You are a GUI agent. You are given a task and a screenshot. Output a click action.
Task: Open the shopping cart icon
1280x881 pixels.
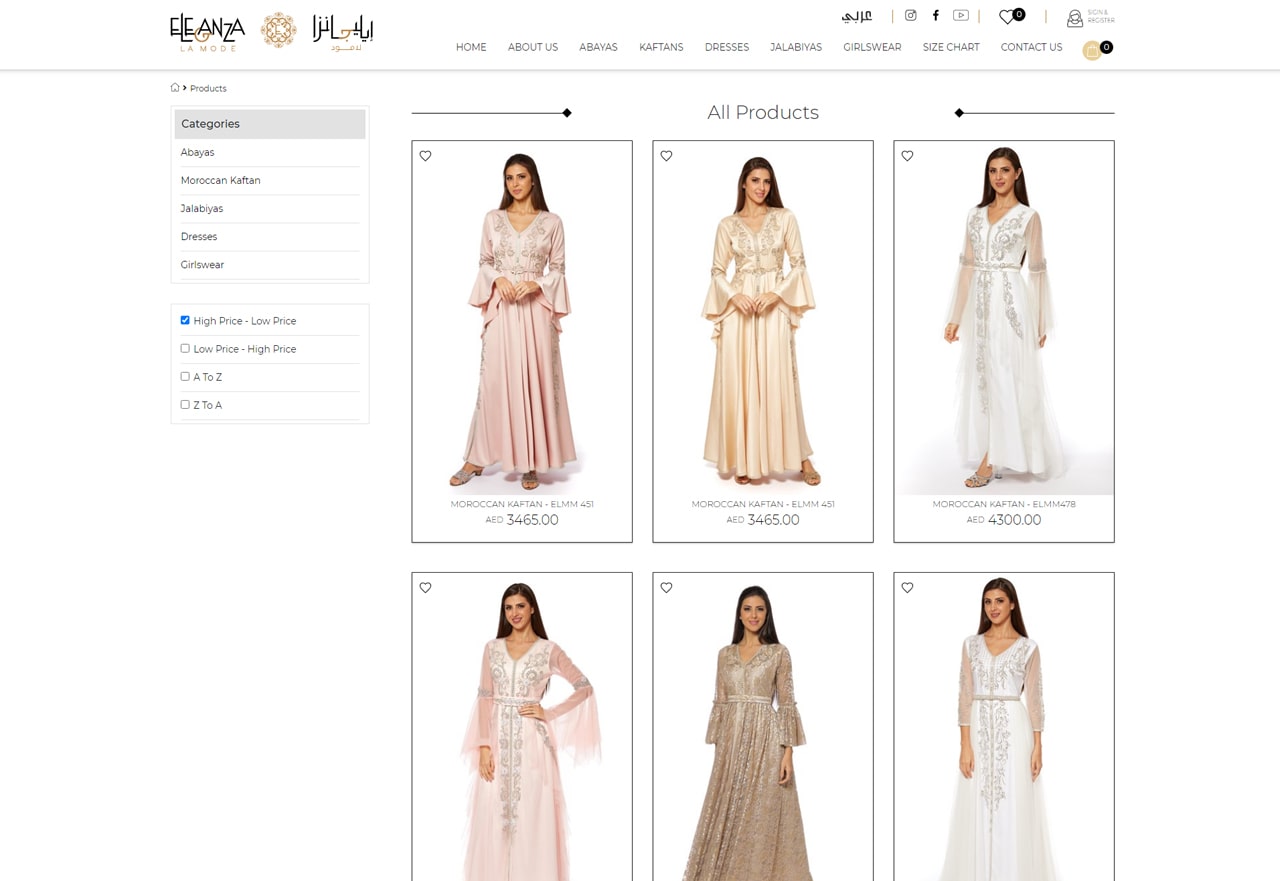pyautogui.click(x=1092, y=51)
